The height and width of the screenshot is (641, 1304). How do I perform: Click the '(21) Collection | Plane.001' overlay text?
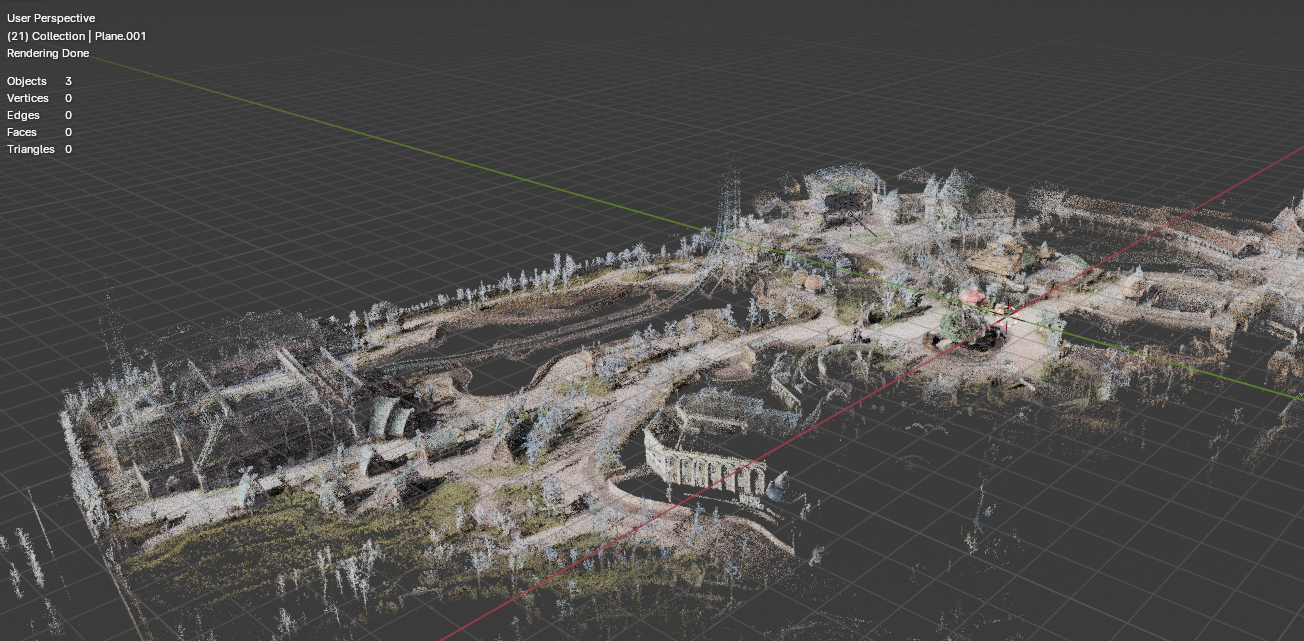point(77,36)
